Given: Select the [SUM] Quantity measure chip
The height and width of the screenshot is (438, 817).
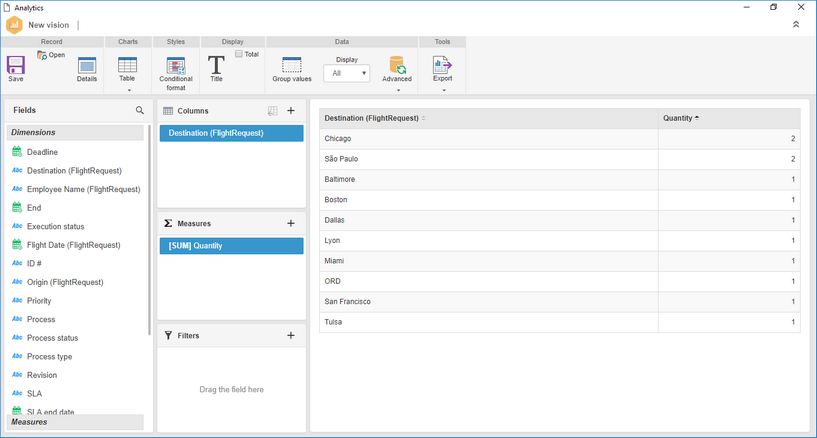Looking at the screenshot, I should click(x=231, y=246).
